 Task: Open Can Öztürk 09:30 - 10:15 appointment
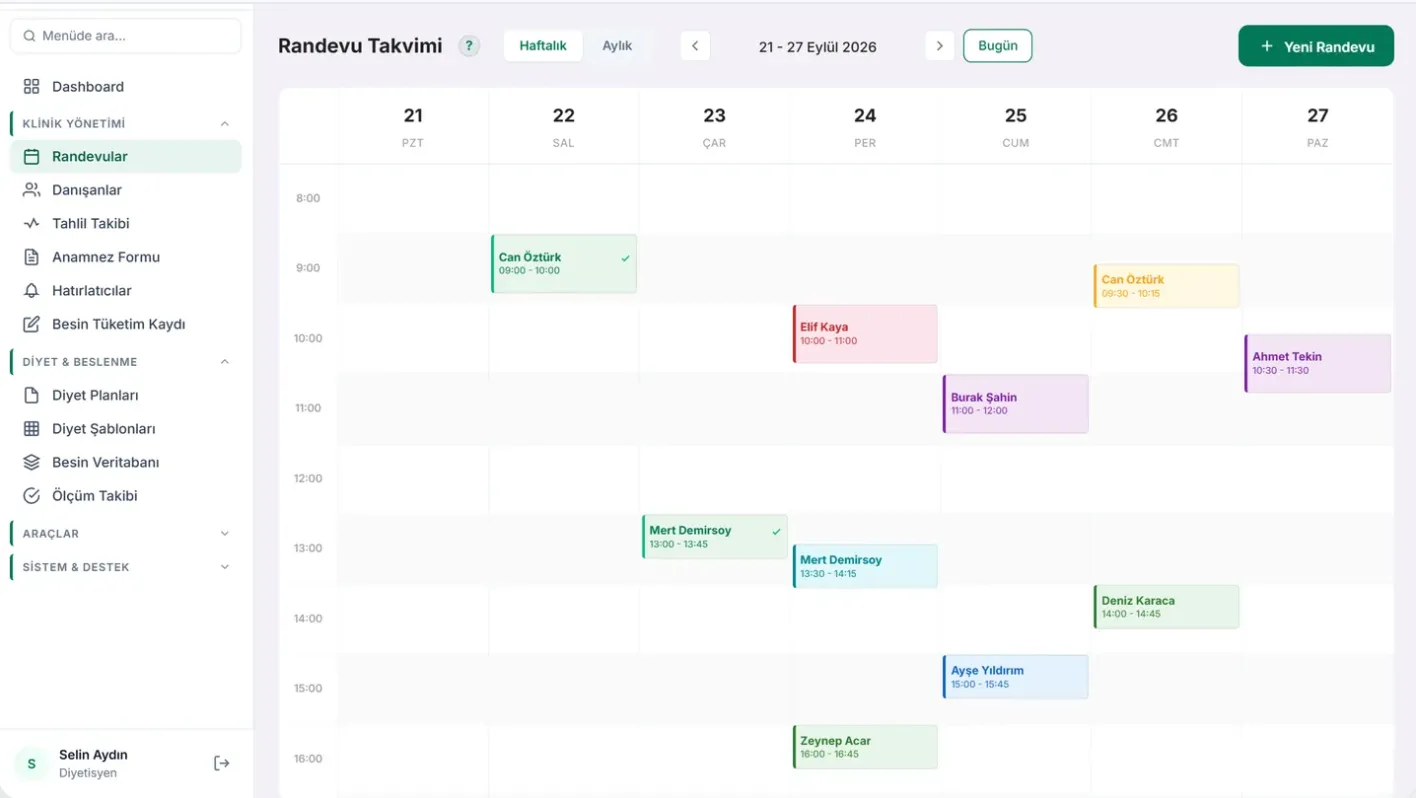[x=1166, y=286]
